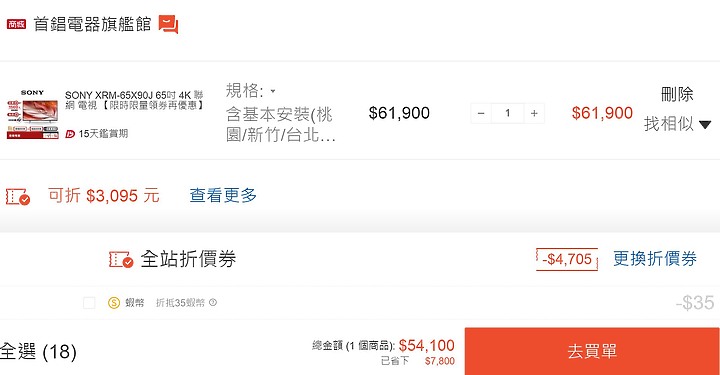Click the 全站折價券 voucher icon
This screenshot has height=375, width=720.
point(121,259)
